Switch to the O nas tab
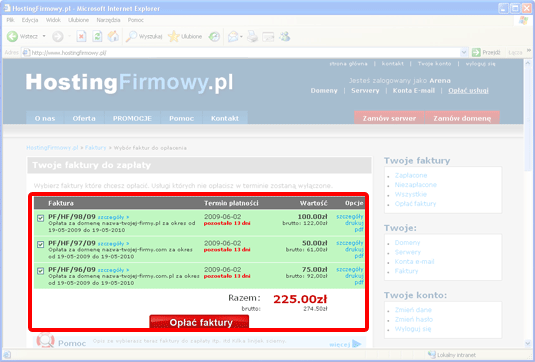The image size is (535, 362). [45, 118]
